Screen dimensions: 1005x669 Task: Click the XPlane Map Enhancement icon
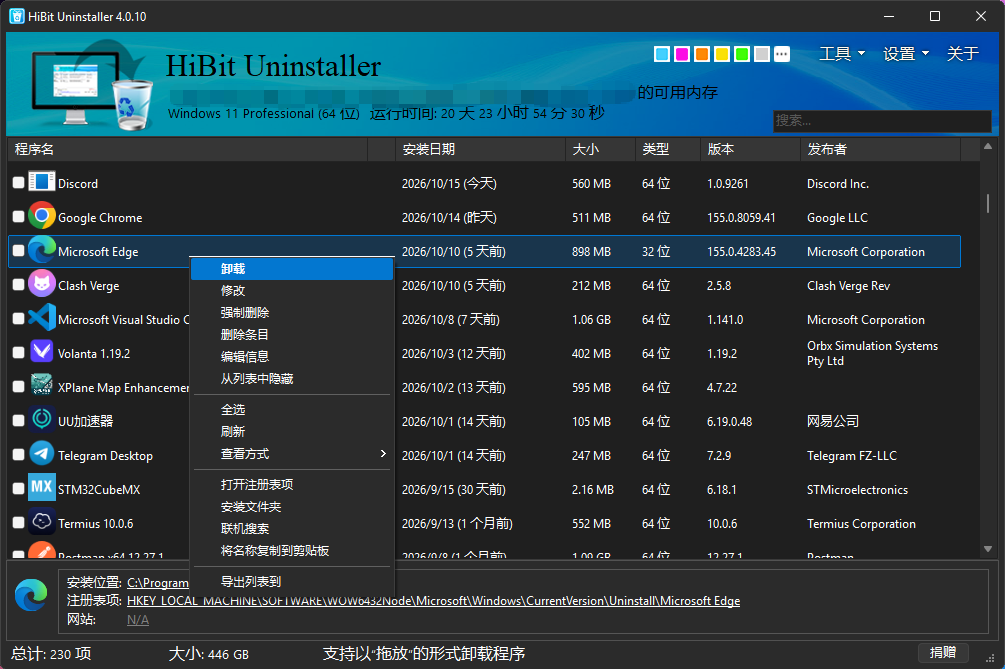click(x=42, y=385)
